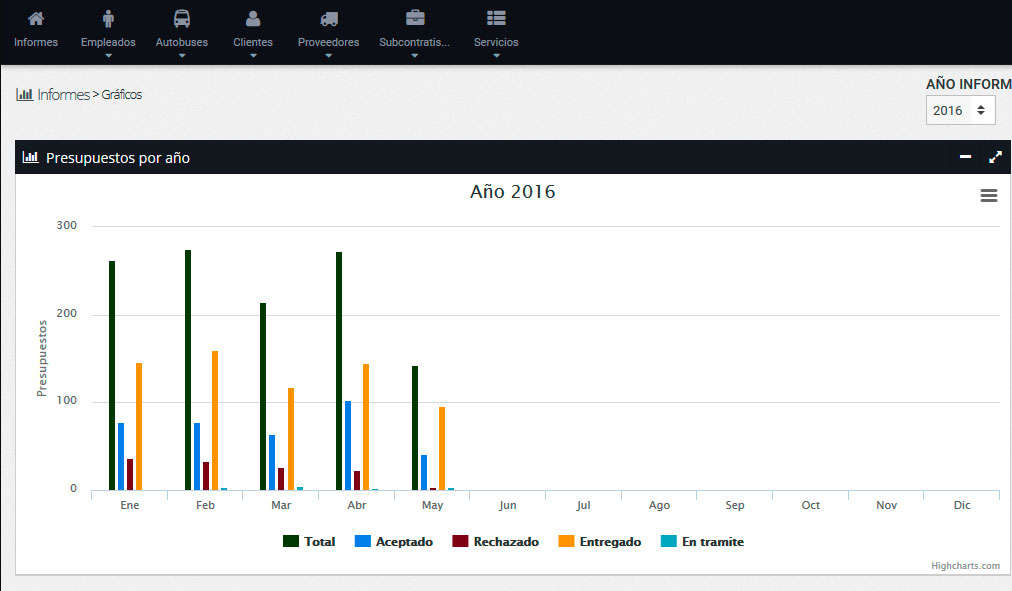Click the Clientes user icon
The image size is (1012, 591).
click(253, 18)
